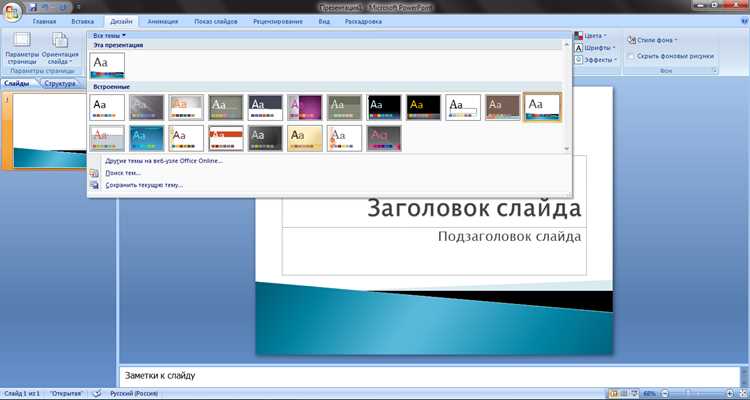Click language indicator Русский (Россия)

coord(134,394)
